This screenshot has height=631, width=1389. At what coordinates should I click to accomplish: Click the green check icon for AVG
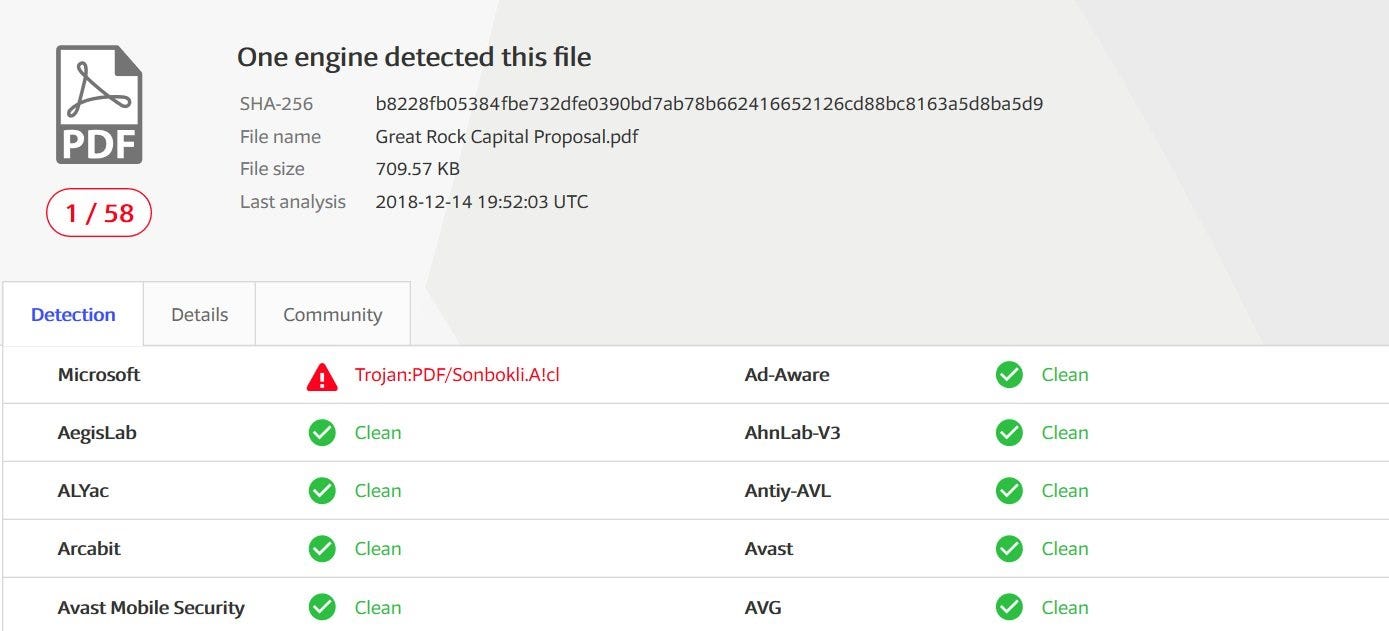click(1009, 607)
